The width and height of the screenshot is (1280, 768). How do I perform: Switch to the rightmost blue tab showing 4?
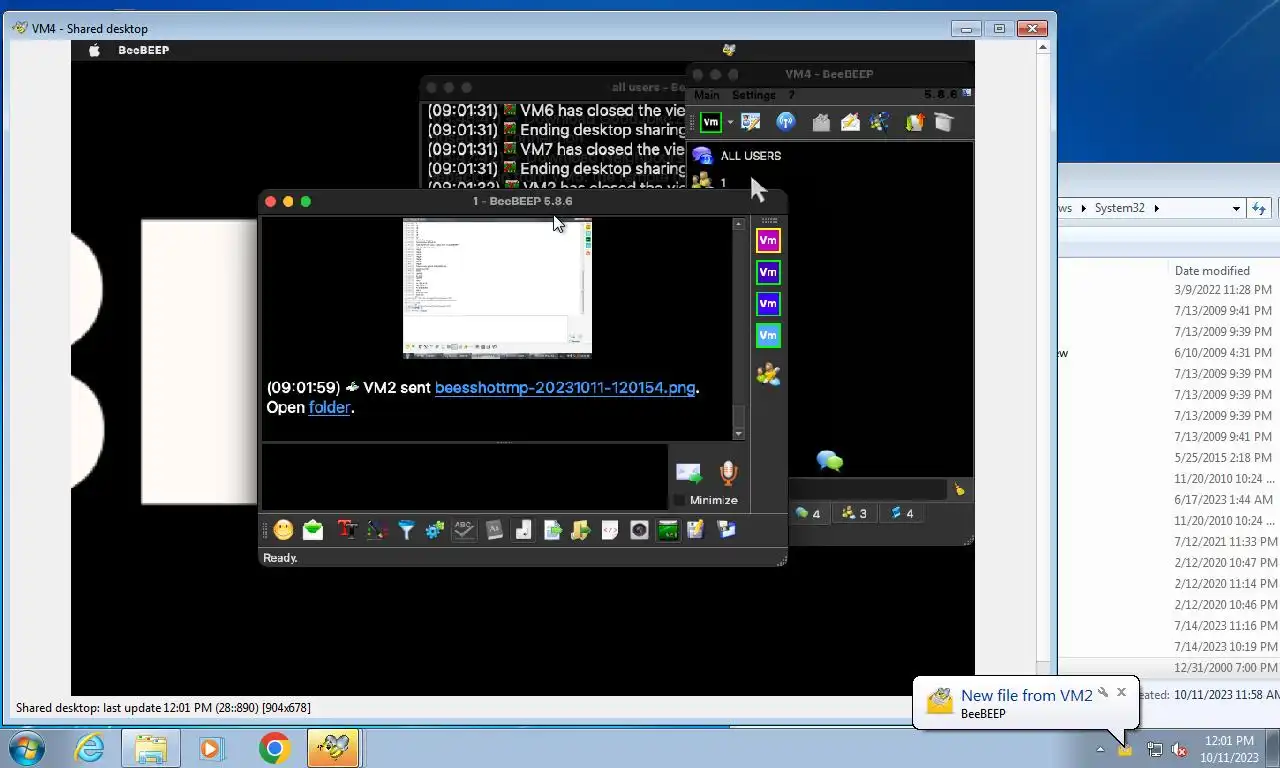coord(902,513)
